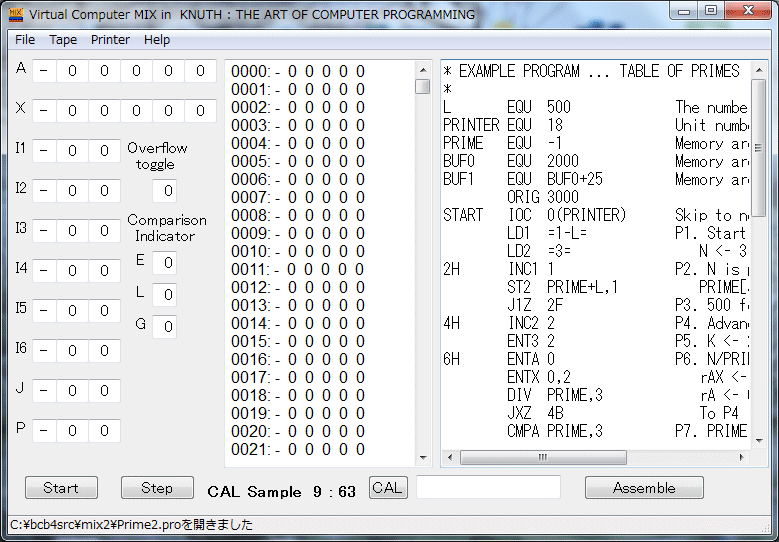Click the MIX application icon in title bar
This screenshot has width=779, height=542.
click(16, 14)
